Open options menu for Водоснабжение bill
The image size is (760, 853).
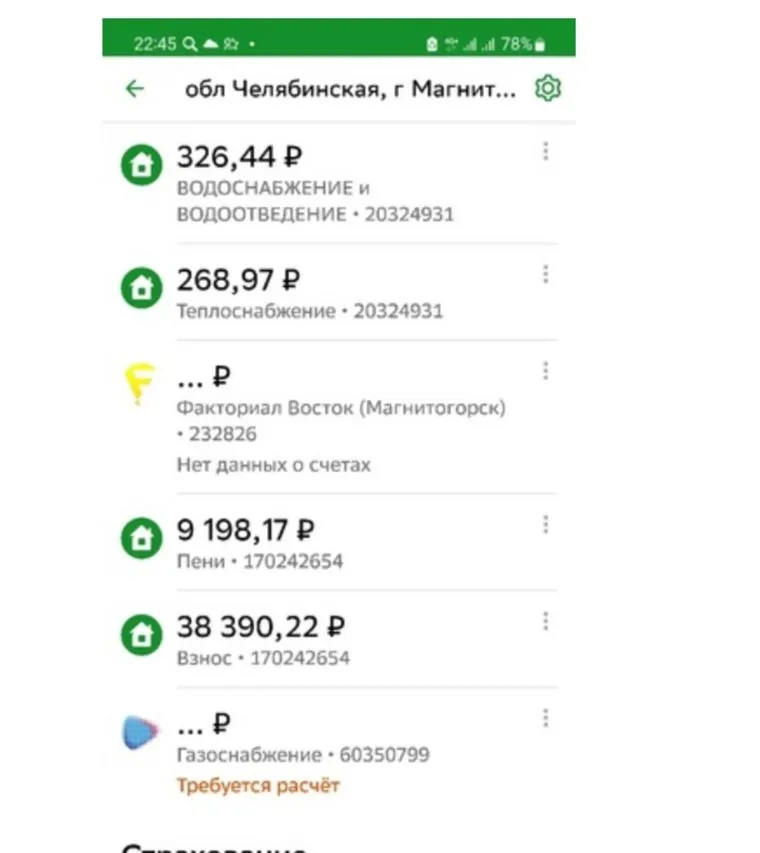point(545,151)
